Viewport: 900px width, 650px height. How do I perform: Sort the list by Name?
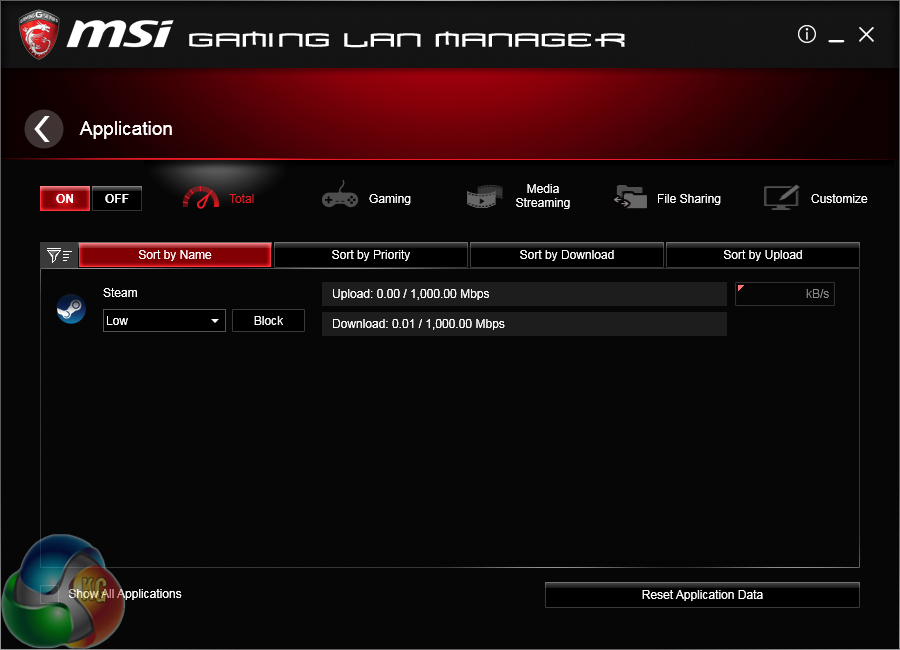coord(175,255)
